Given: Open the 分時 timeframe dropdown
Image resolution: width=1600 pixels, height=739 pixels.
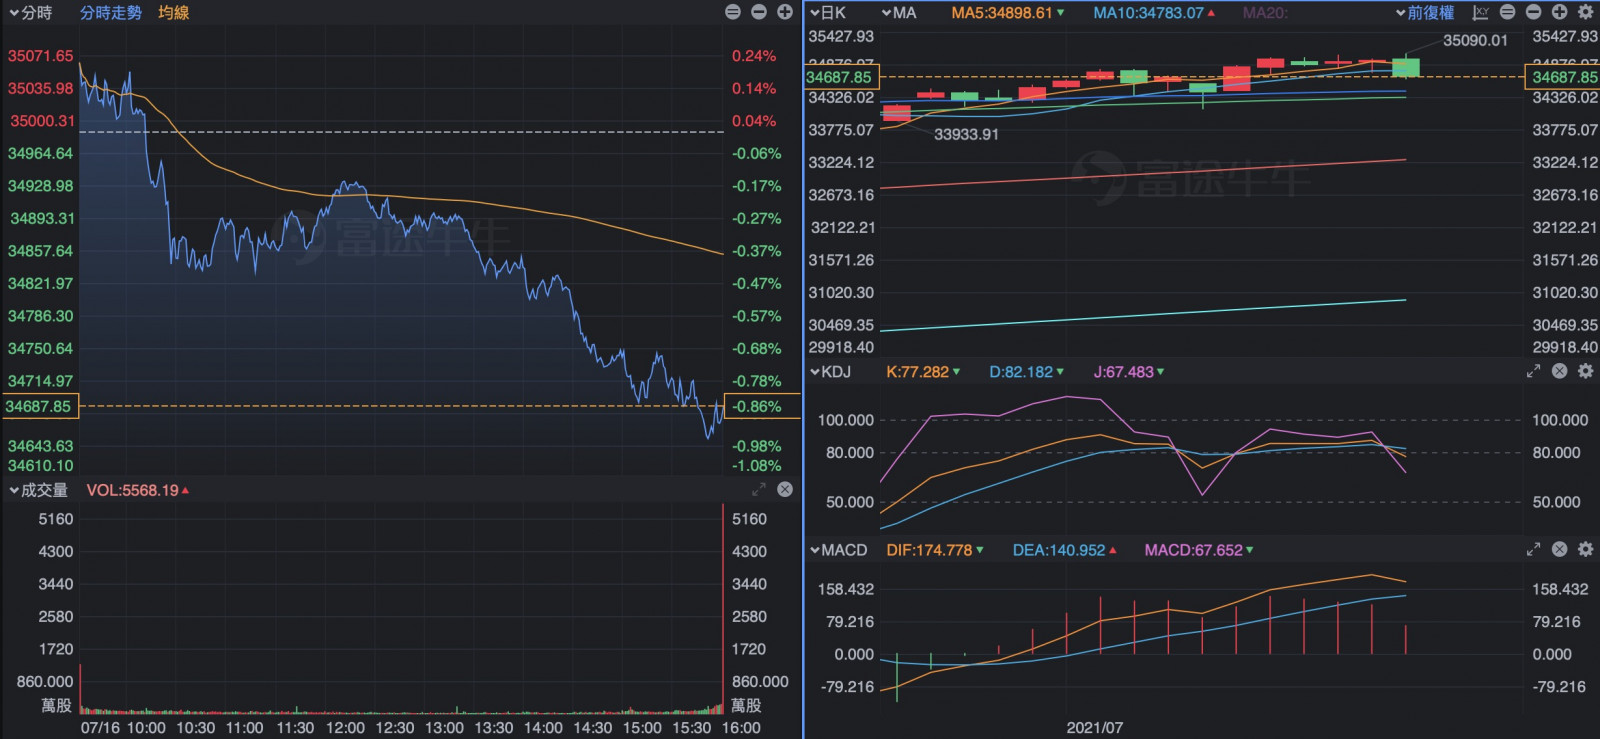Looking at the screenshot, I should (30, 13).
